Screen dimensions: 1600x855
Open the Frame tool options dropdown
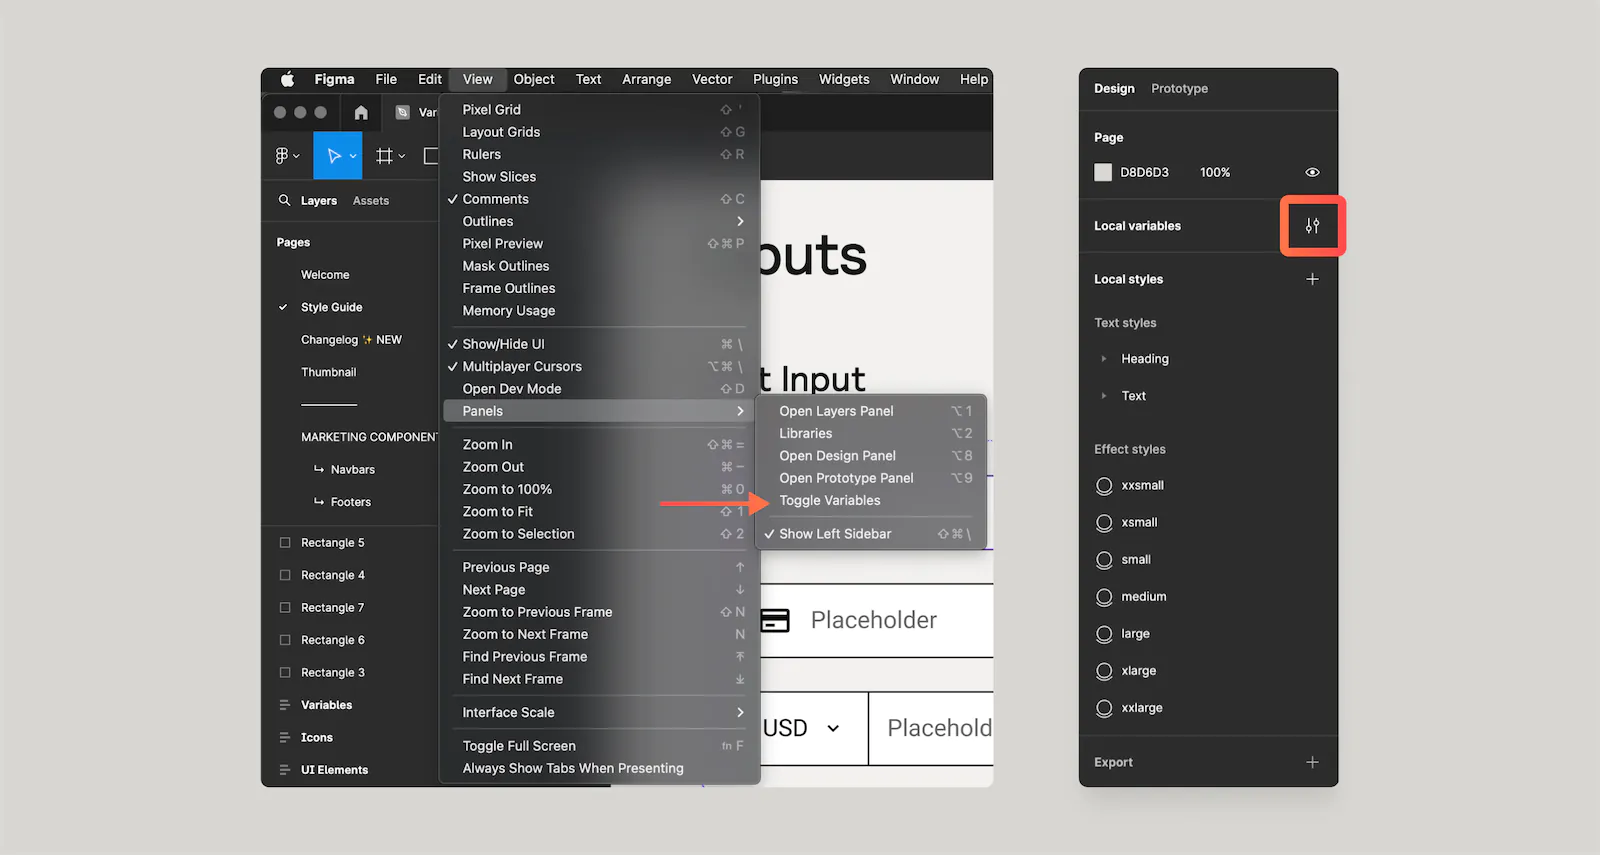coord(402,156)
